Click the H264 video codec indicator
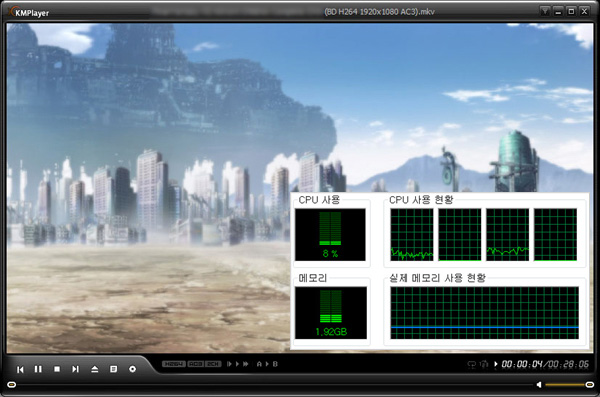This screenshot has height=397, width=600. (174, 364)
